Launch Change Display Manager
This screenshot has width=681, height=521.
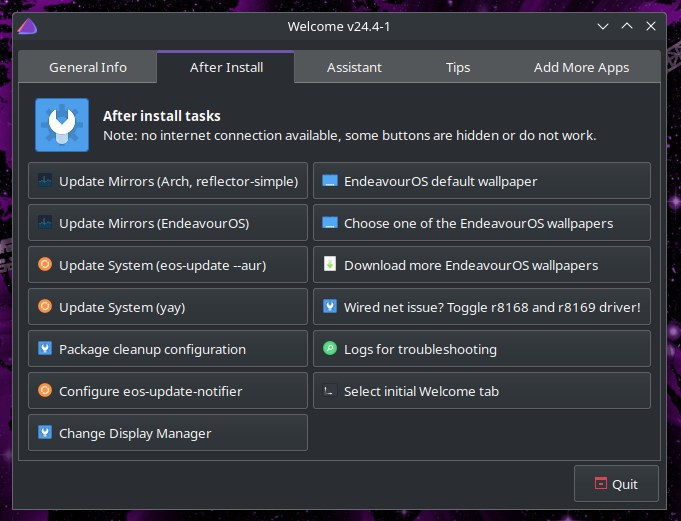pyautogui.click(x=168, y=432)
